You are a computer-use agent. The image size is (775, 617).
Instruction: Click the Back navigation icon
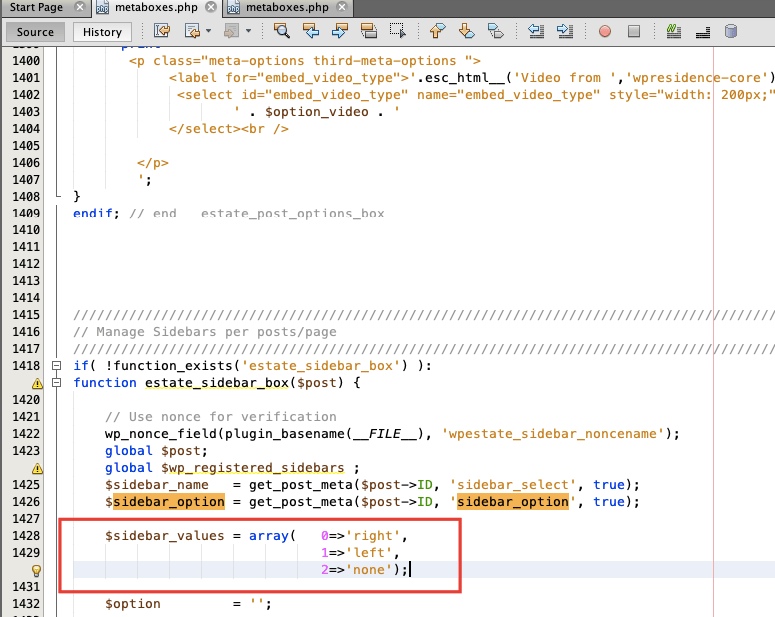(x=192, y=31)
